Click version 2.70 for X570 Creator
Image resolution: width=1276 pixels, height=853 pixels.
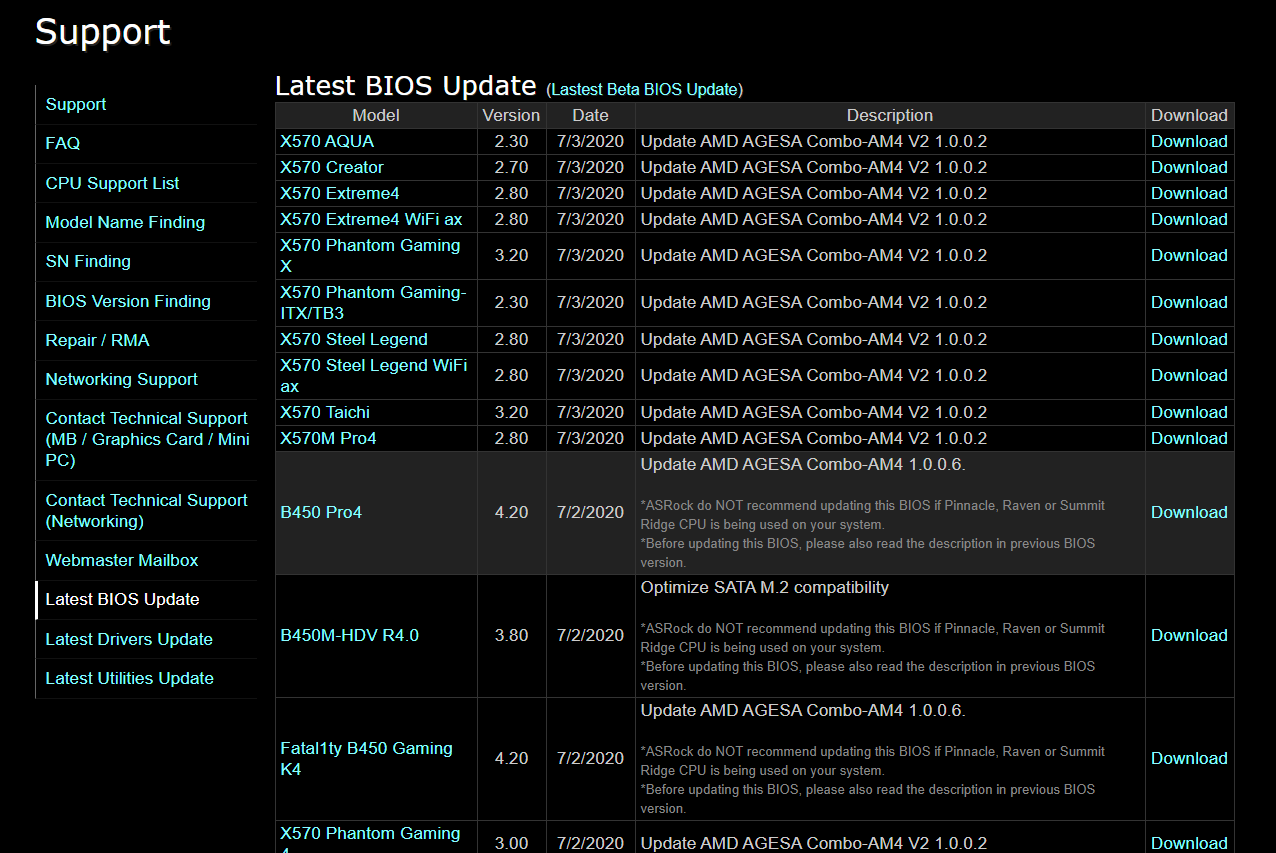tap(511, 167)
